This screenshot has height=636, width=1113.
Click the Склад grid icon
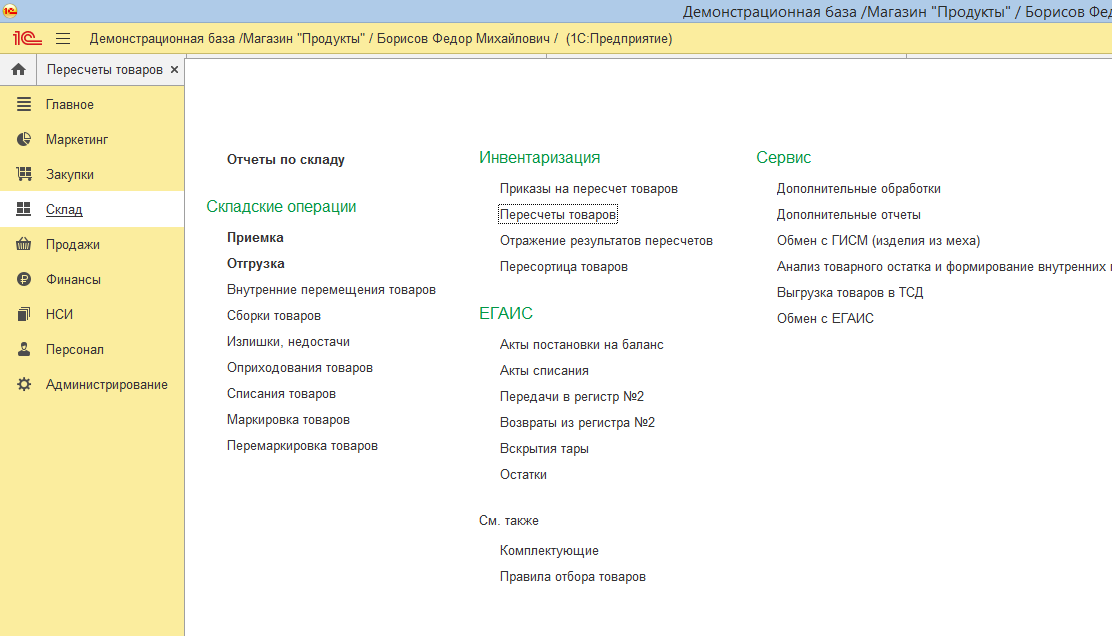coord(24,209)
